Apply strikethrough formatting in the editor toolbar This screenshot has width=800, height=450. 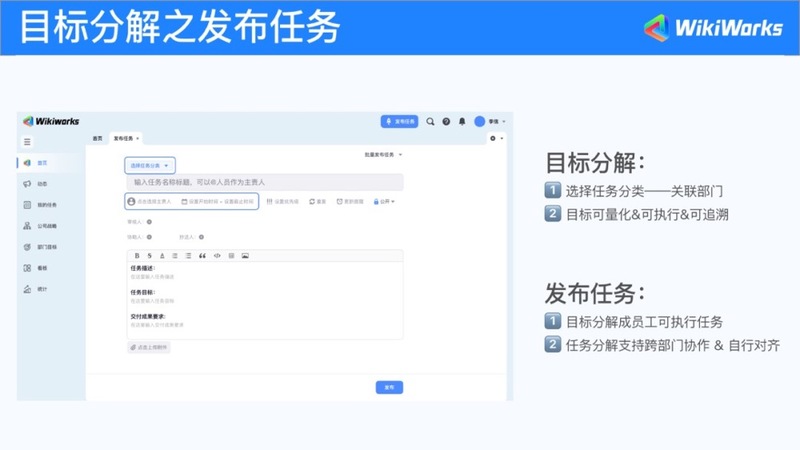tap(149, 256)
